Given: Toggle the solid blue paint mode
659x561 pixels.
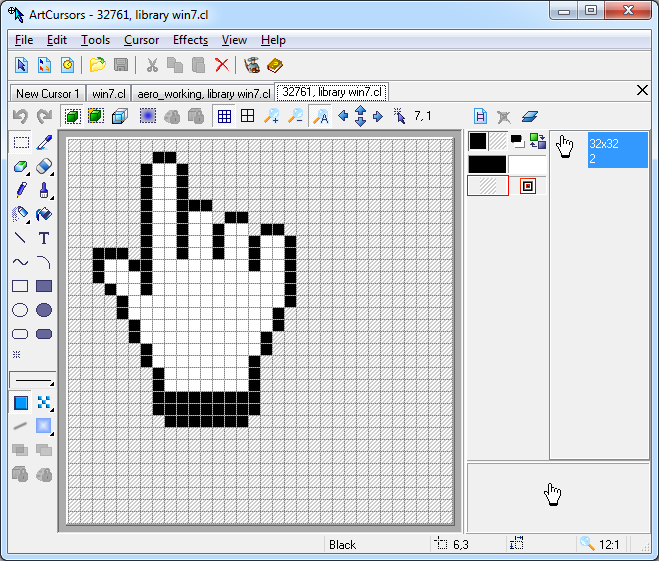Looking at the screenshot, I should tap(20, 403).
